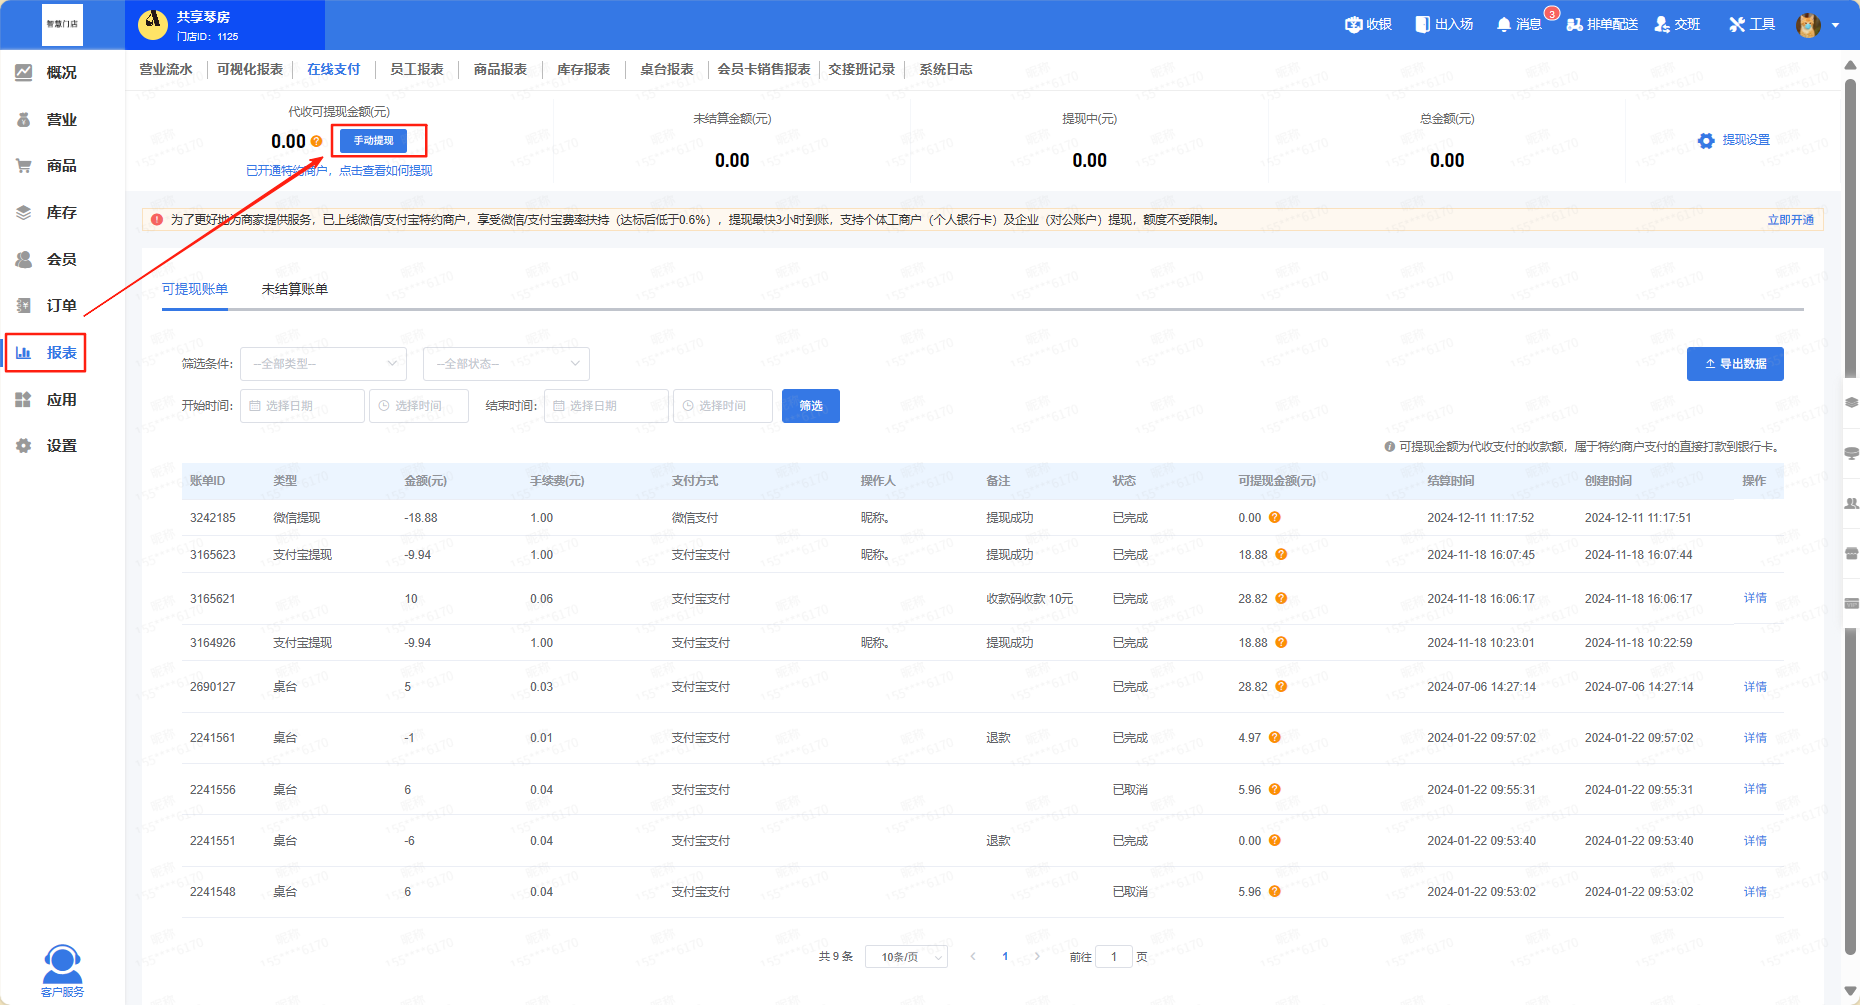This screenshot has height=1005, width=1860.
Task: Click help icon in row 3165623 可提现金额
Action: [x=1281, y=555]
